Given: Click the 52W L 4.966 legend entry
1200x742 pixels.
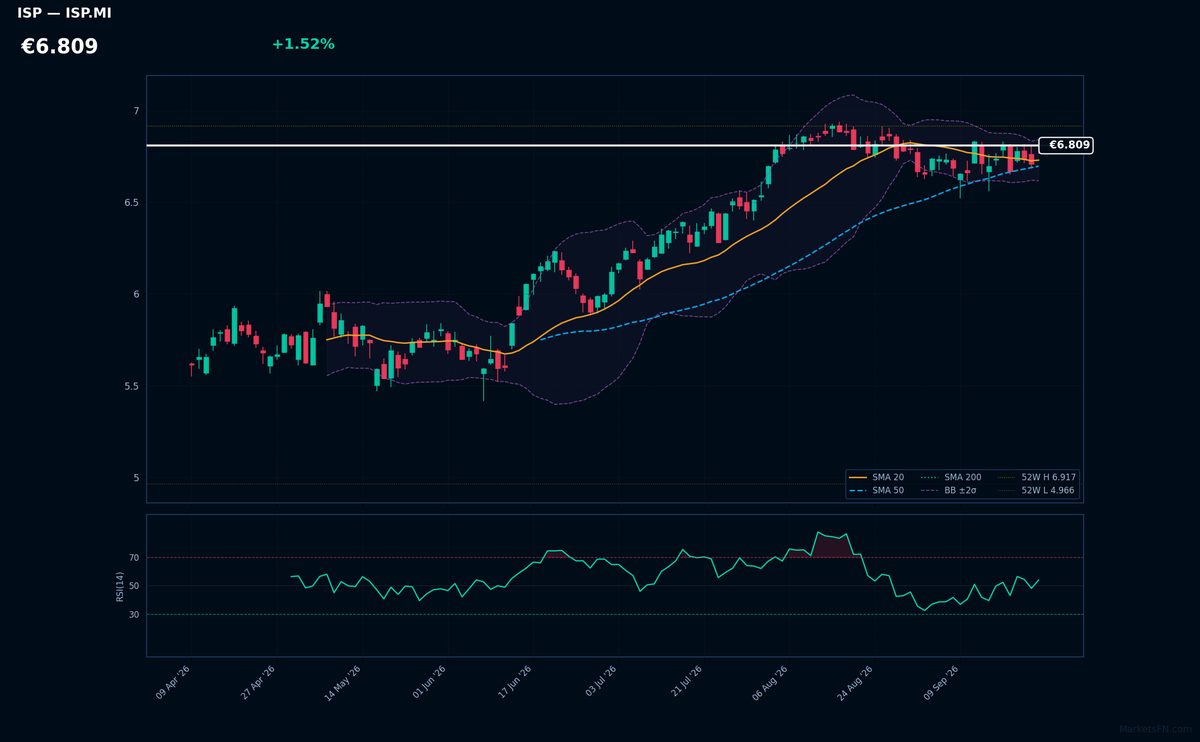Looking at the screenshot, I should click(x=1037, y=490).
